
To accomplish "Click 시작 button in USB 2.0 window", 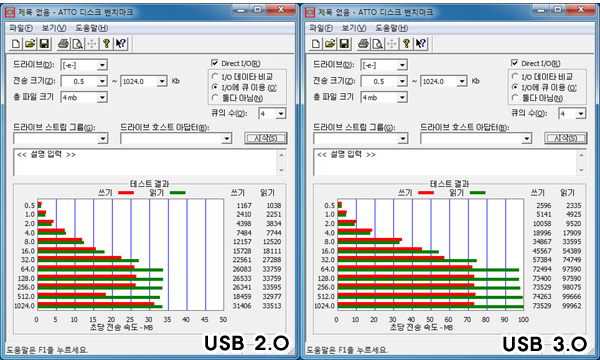I will click(266, 138).
